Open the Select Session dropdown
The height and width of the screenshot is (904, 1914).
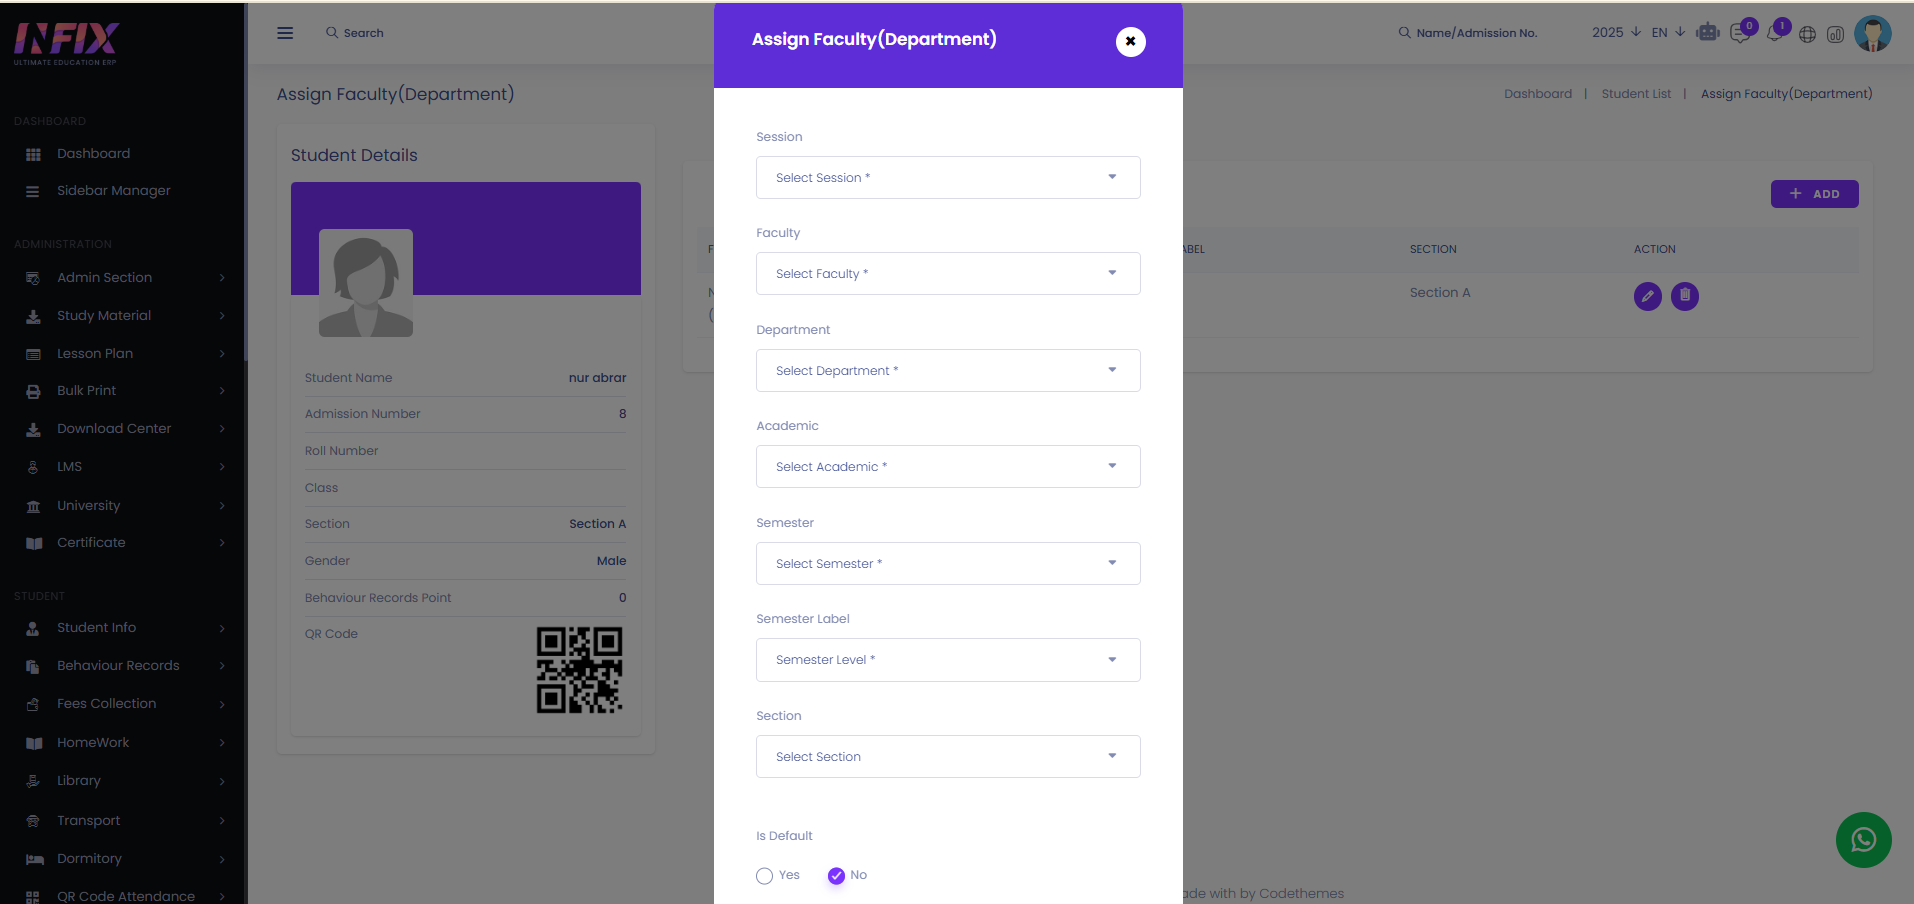pos(948,177)
